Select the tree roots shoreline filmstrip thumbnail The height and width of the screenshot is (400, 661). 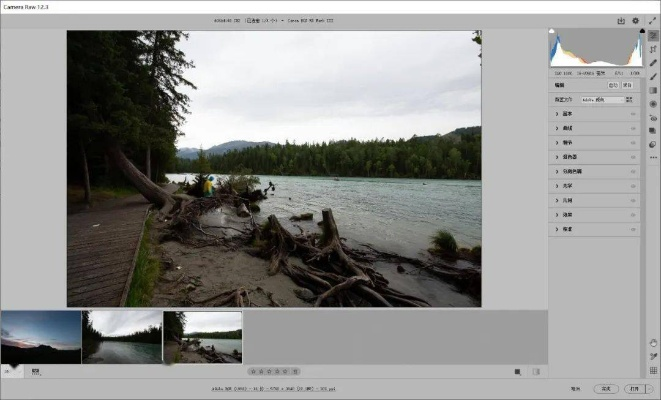coord(203,337)
